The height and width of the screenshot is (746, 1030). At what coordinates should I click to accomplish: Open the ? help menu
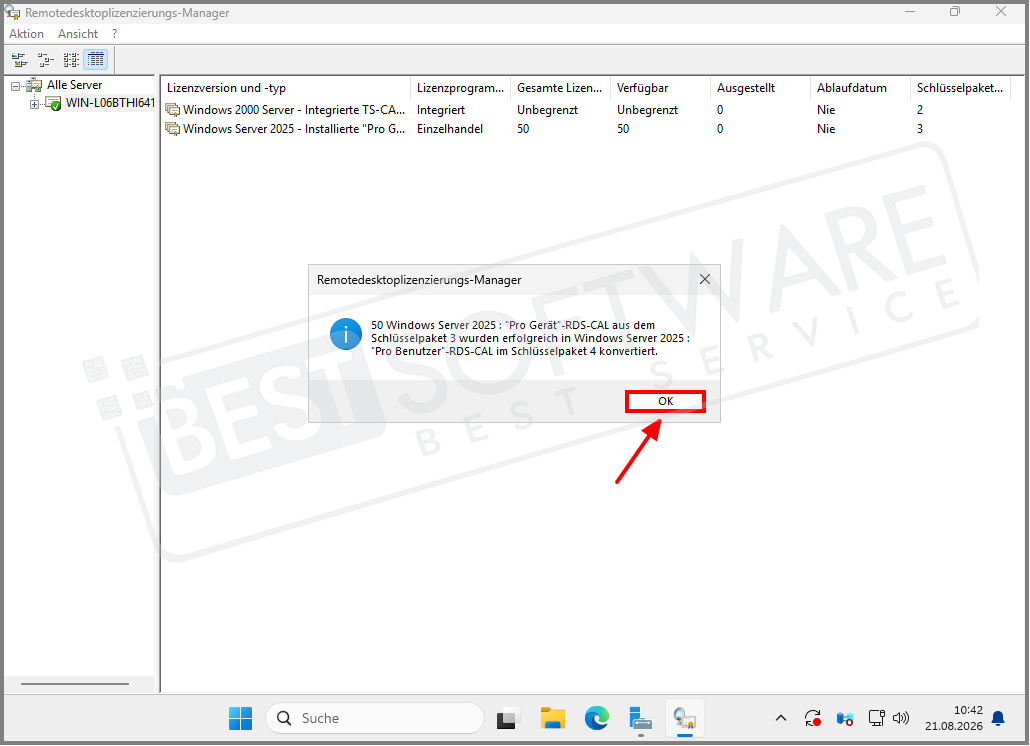click(x=114, y=33)
